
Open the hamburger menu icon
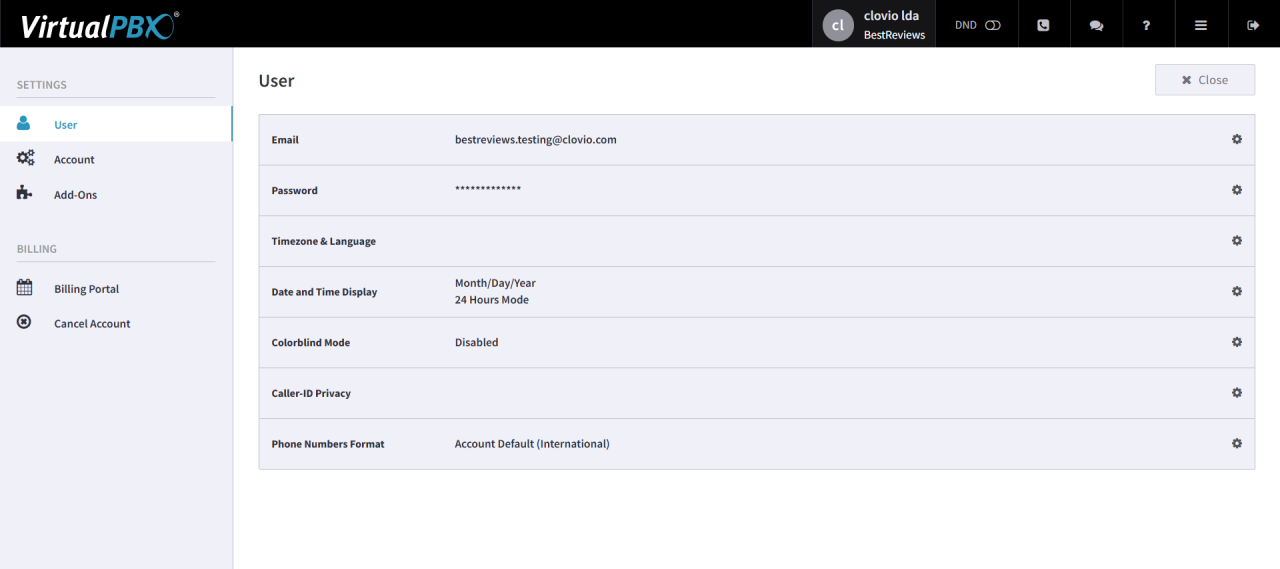(x=1201, y=25)
